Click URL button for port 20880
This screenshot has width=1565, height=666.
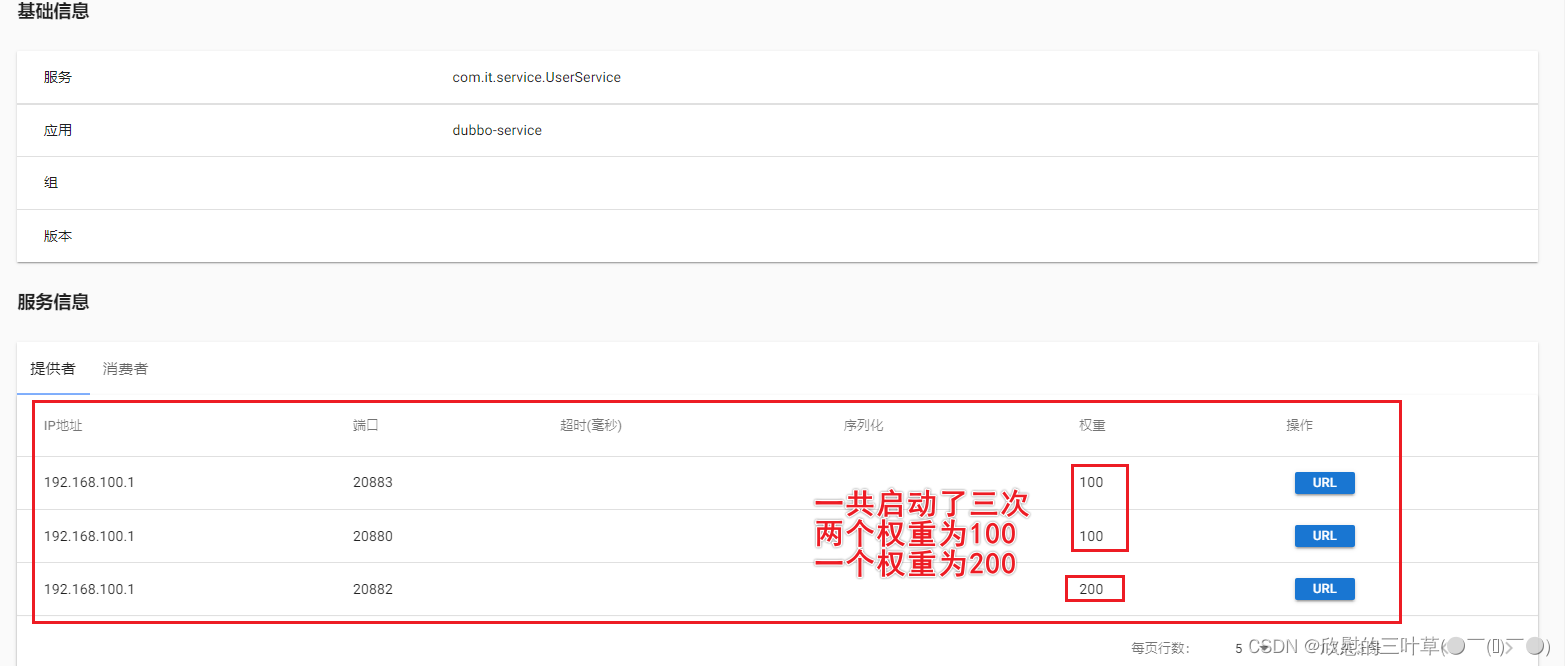click(1324, 536)
